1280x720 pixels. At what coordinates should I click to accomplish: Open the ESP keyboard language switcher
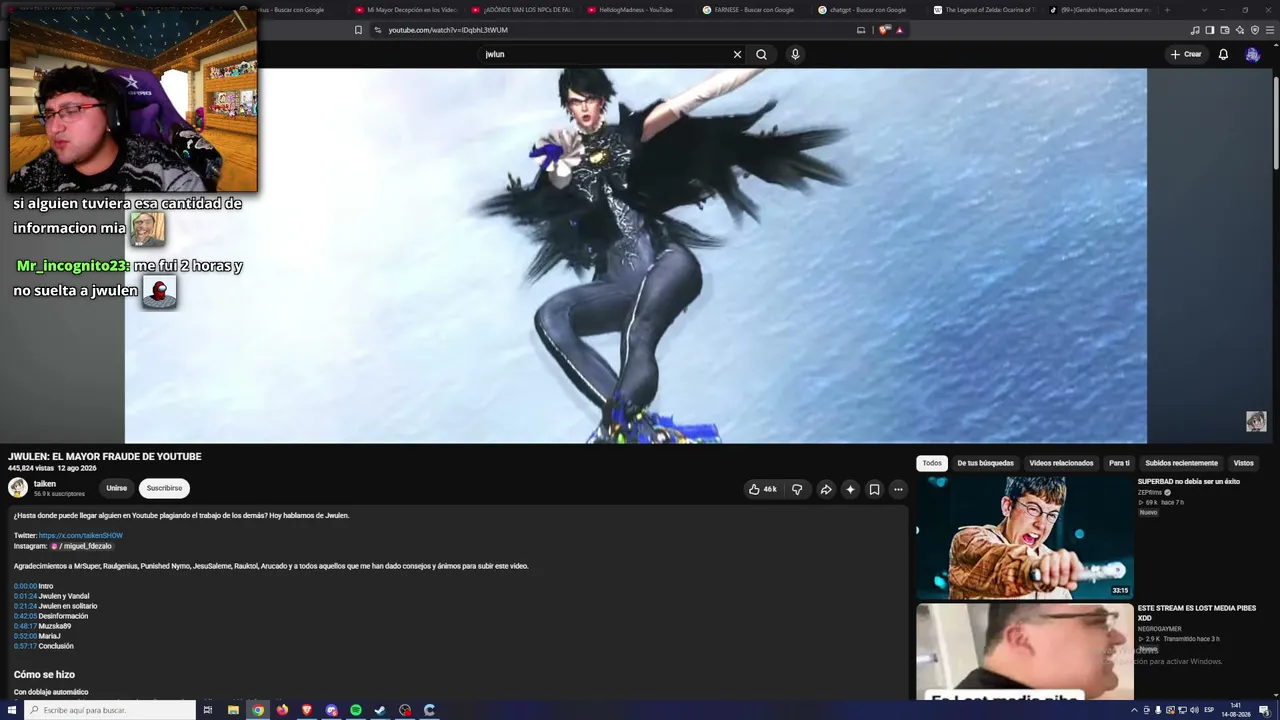pyautogui.click(x=1209, y=710)
